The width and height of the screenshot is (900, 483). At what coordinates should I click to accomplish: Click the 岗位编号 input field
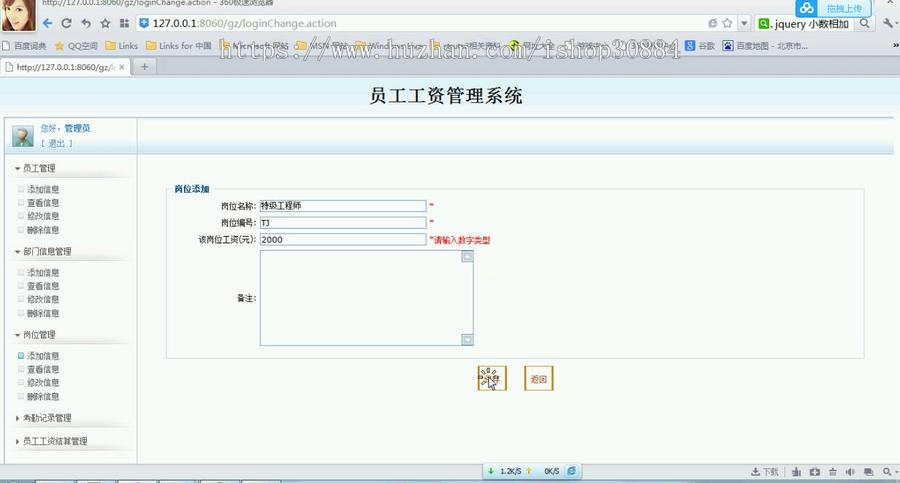coord(343,223)
